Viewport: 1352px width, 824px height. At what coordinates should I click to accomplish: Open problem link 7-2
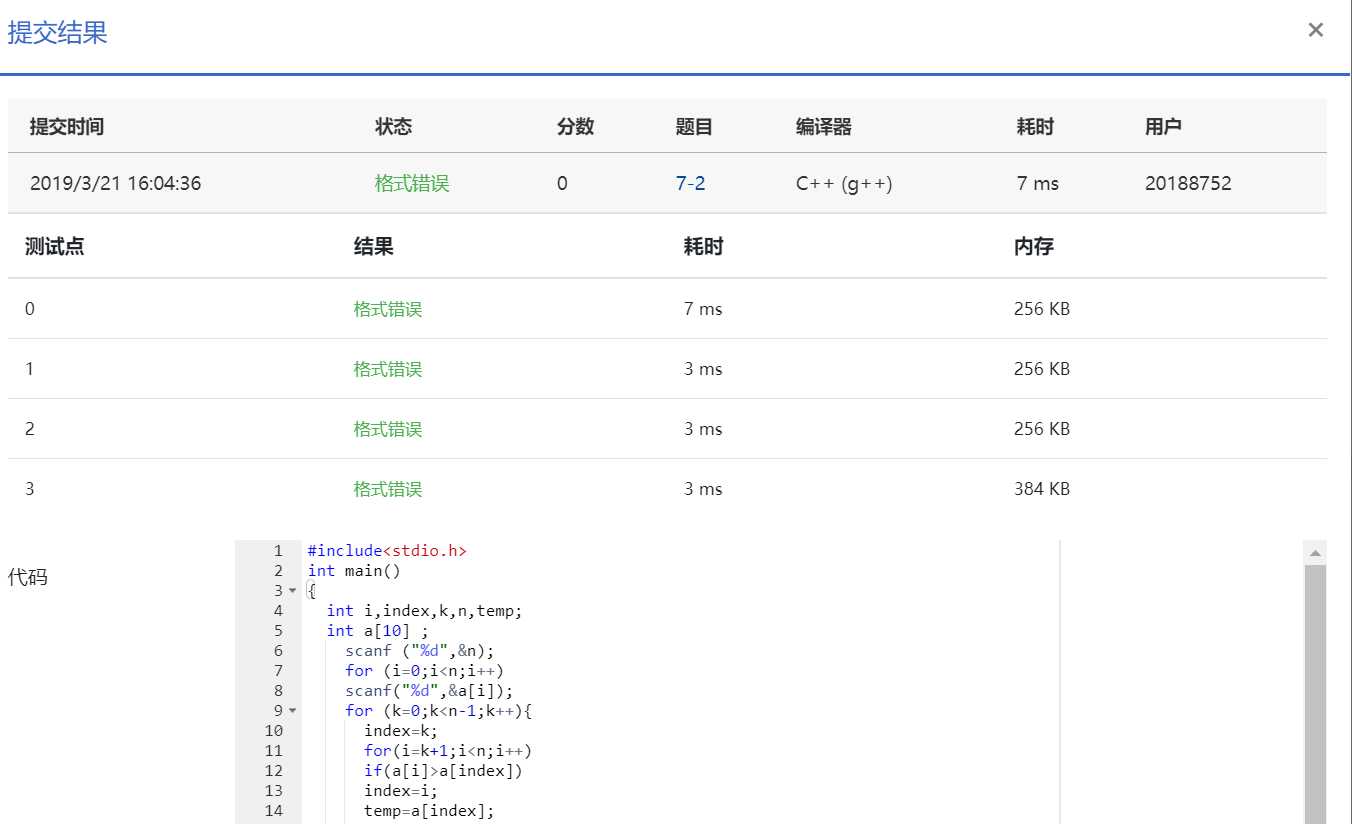[690, 183]
